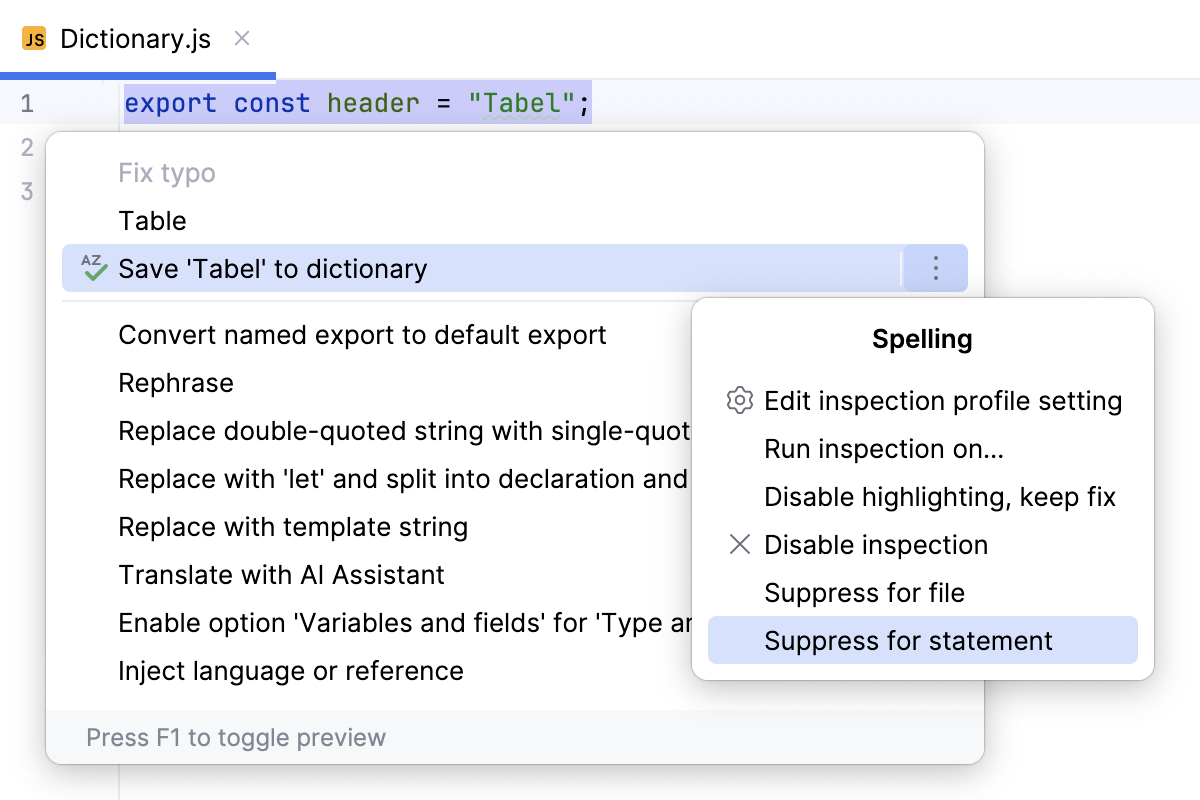The image size is (1200, 800).
Task: Choose 'Translate with AI Assistant'
Action: (x=281, y=575)
